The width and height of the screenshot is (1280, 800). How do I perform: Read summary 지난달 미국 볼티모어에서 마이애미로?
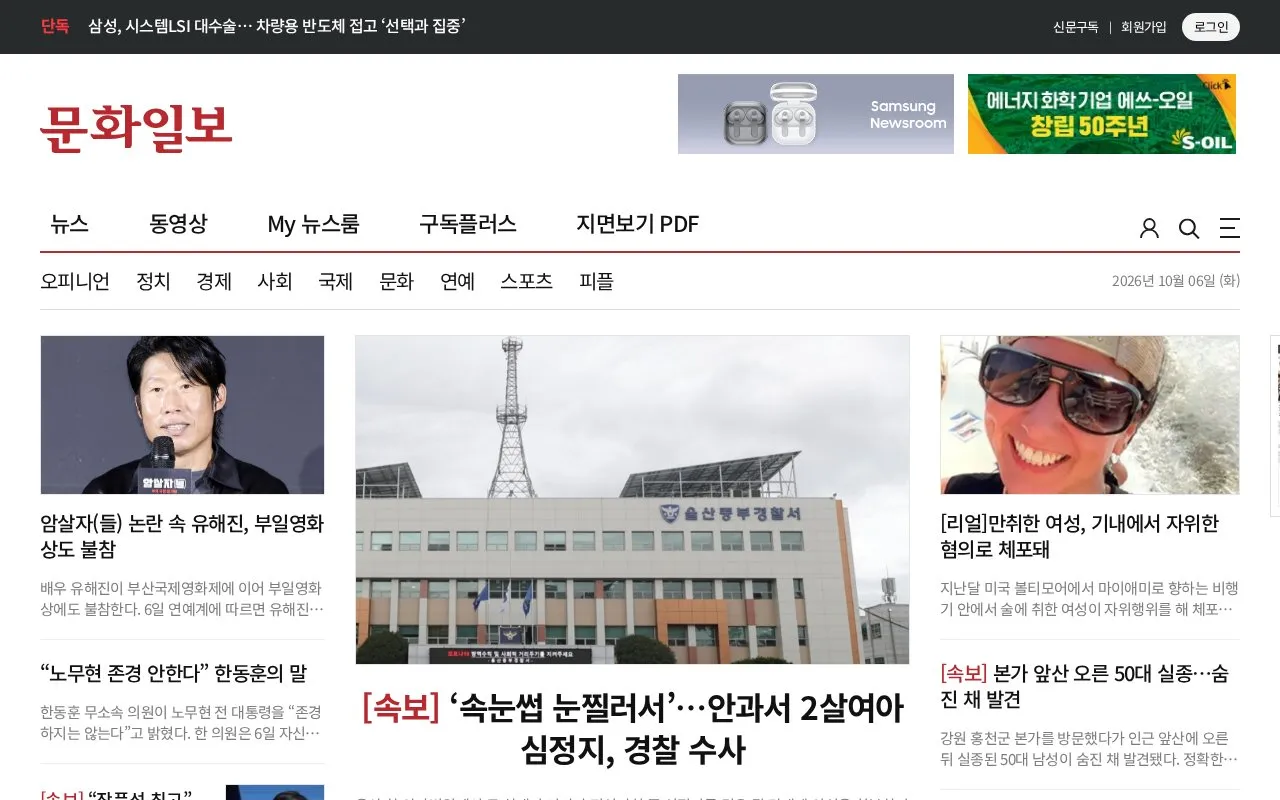coord(1090,598)
